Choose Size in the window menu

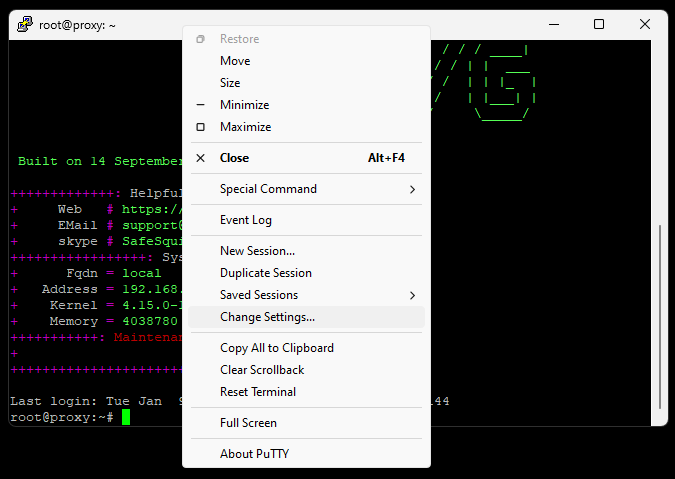pos(306,83)
